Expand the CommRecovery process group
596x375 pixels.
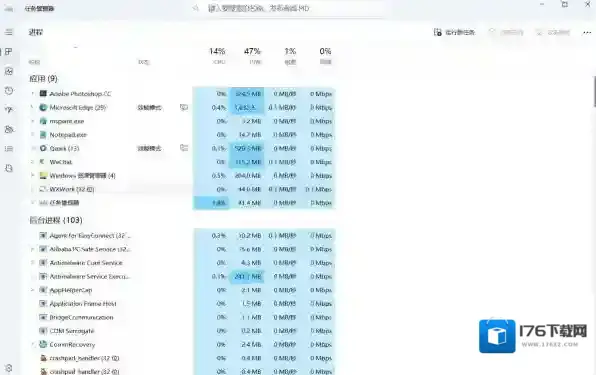[33, 344]
